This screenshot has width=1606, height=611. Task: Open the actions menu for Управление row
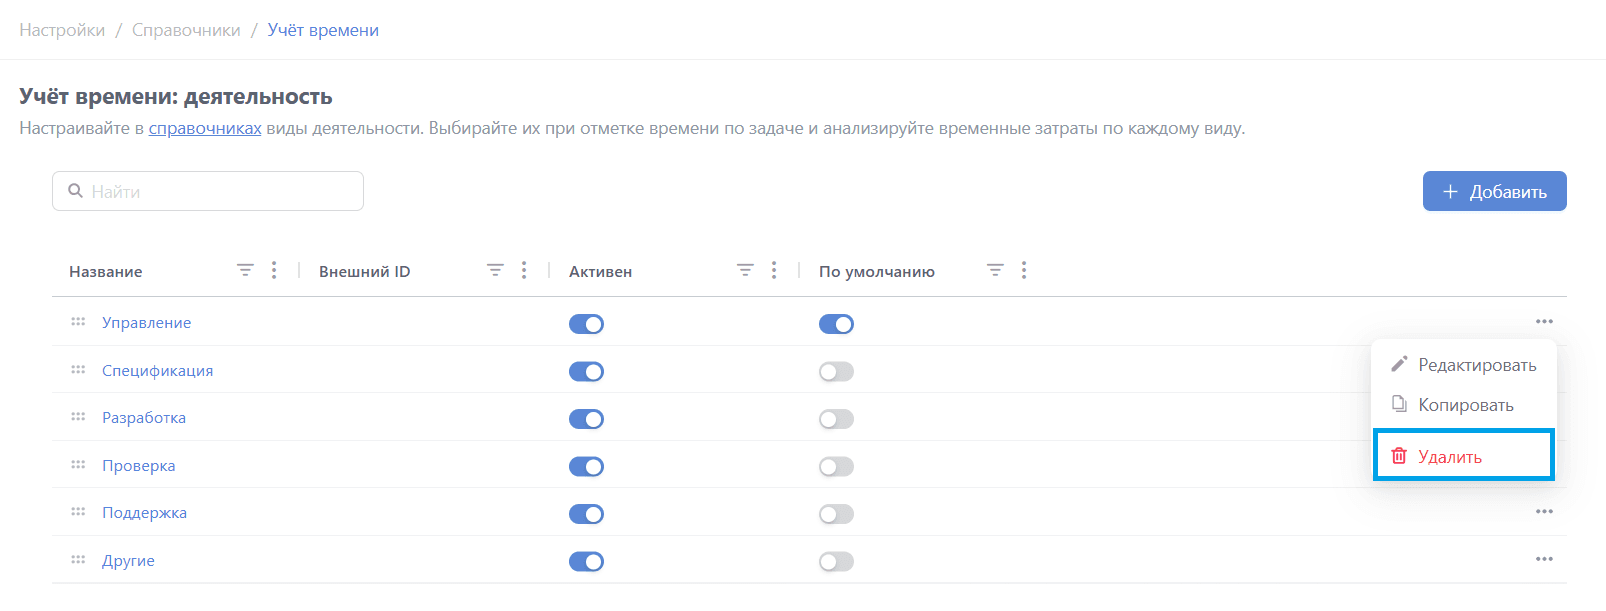pyautogui.click(x=1544, y=322)
